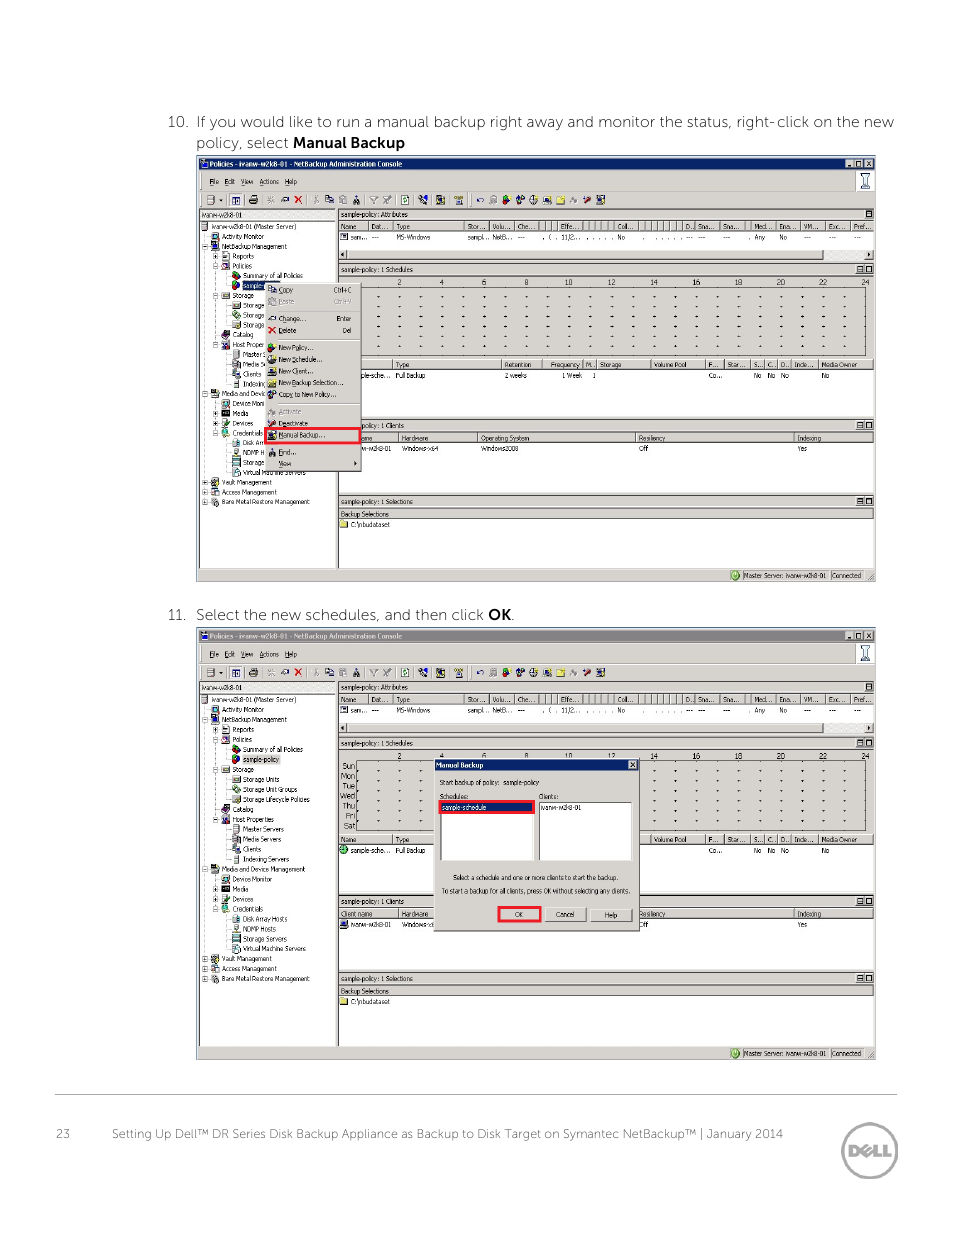This screenshot has width=954, height=1235.
Task: Click the Resiliency column header in step 10 screenshot
Action: click(x=715, y=438)
